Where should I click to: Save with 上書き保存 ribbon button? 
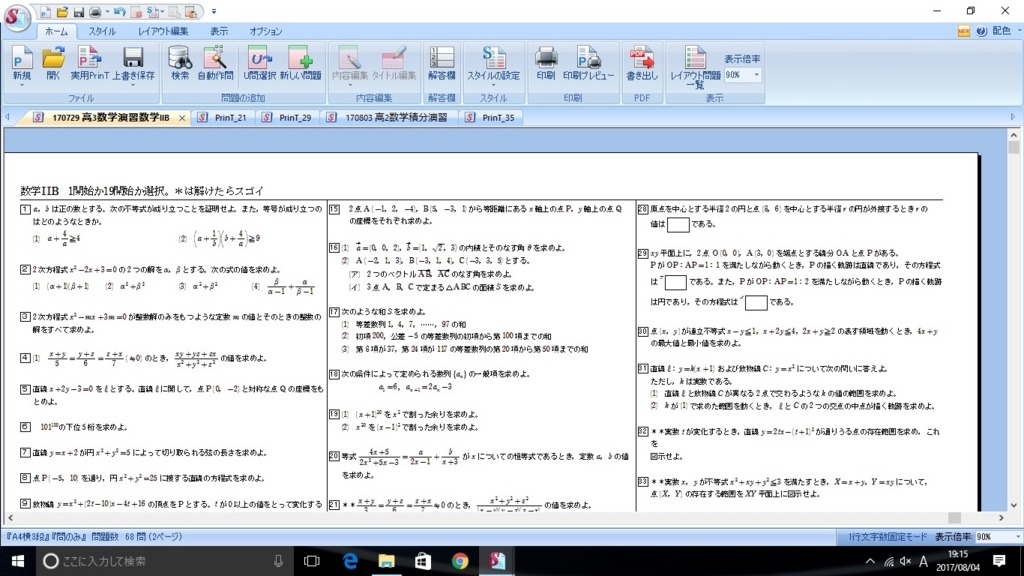[133, 63]
